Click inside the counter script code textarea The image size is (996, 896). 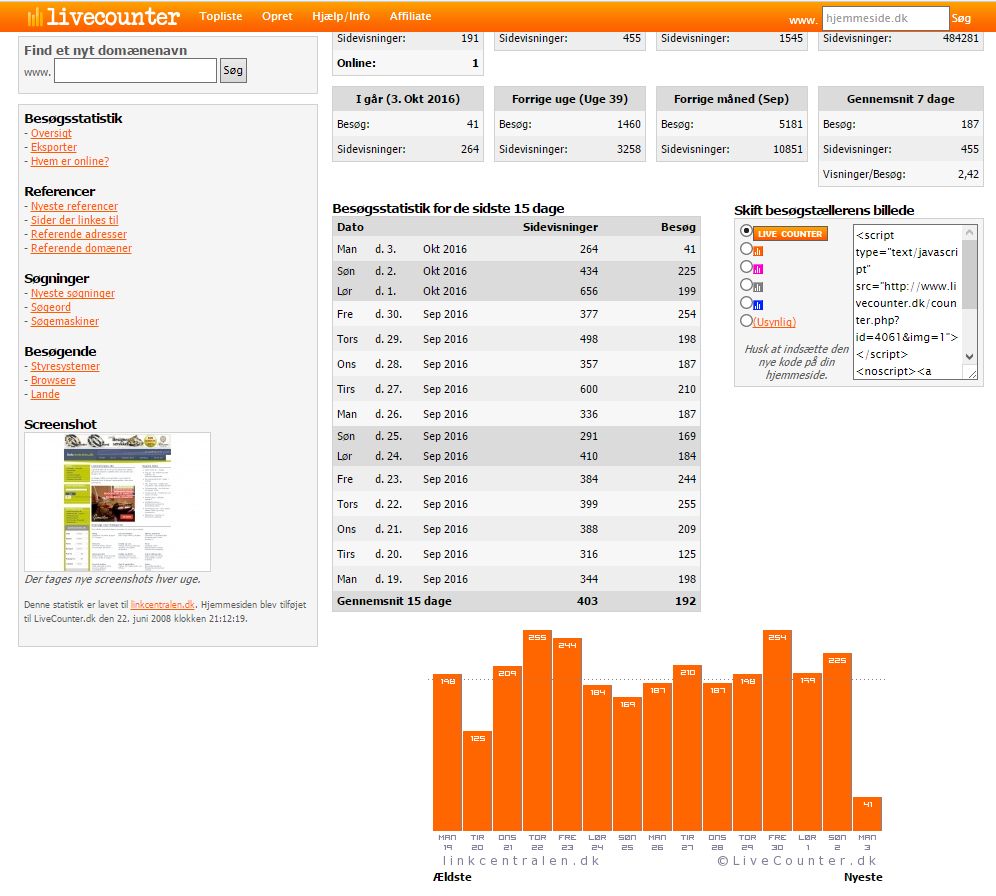click(907, 302)
